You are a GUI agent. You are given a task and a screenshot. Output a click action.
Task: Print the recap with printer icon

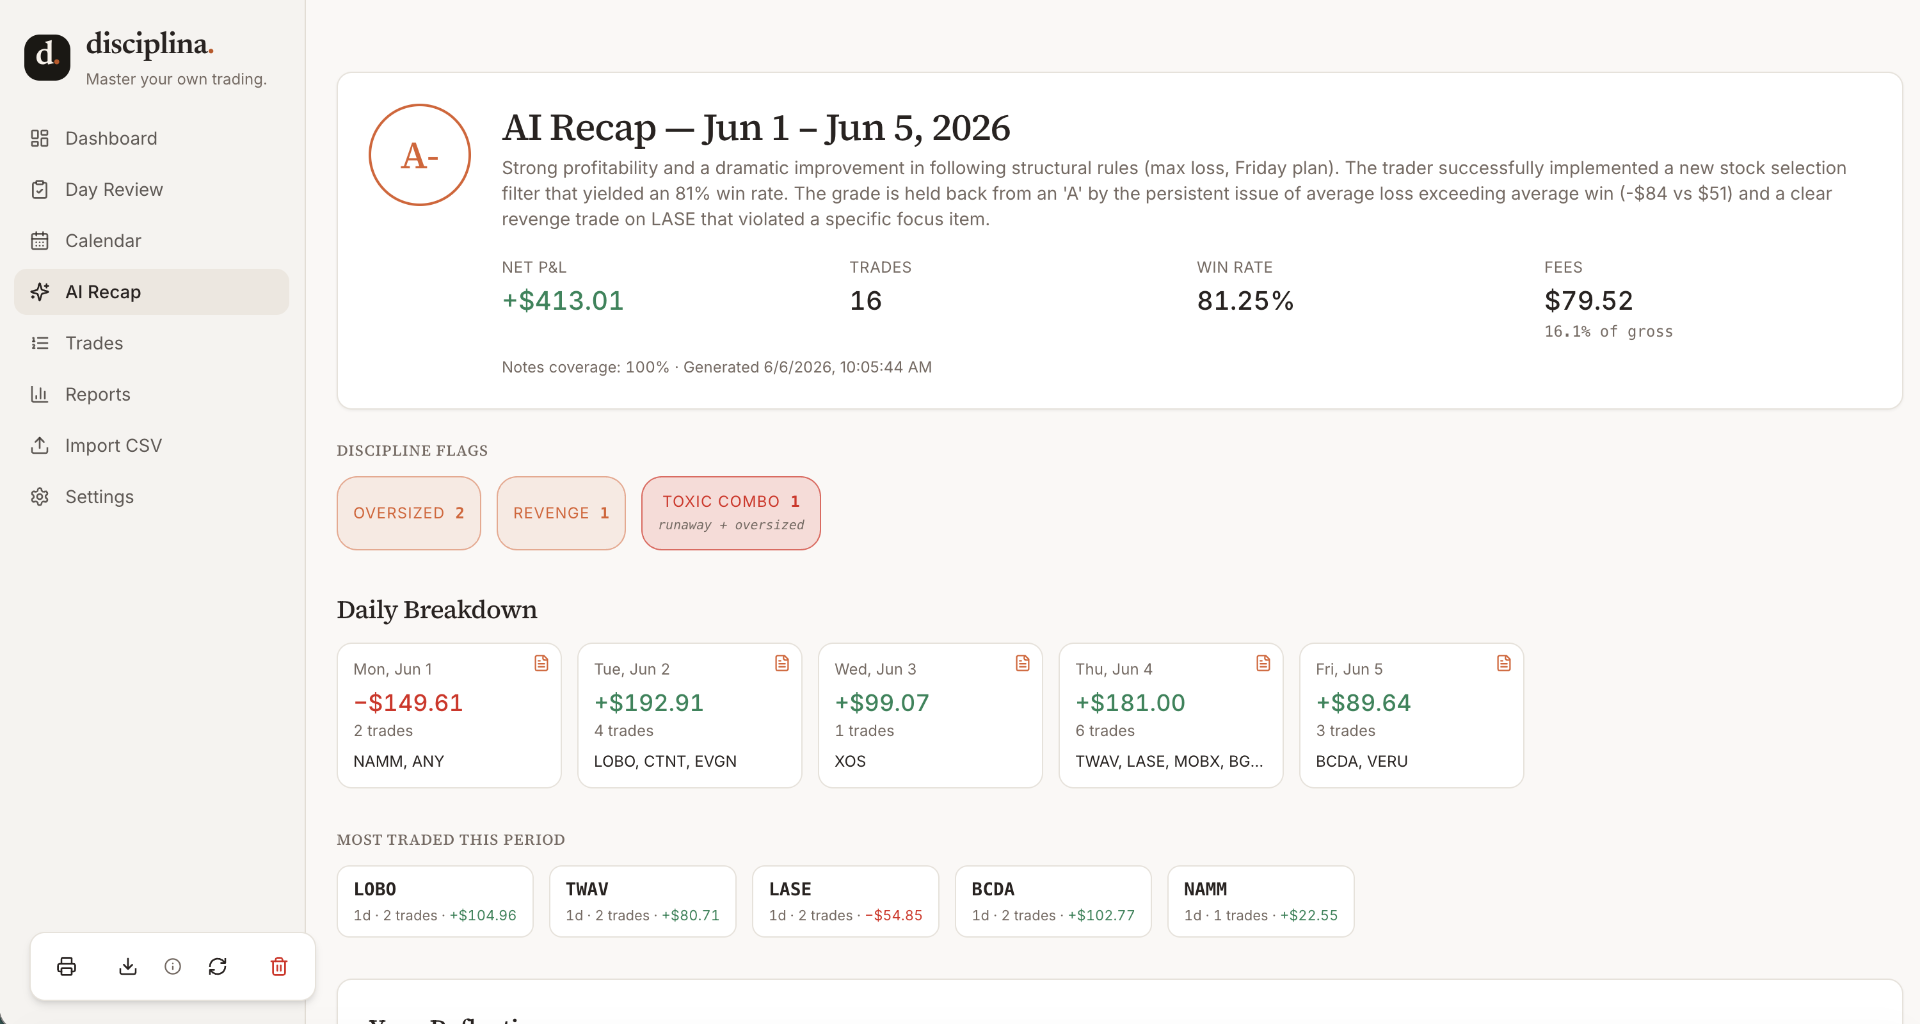(x=67, y=966)
